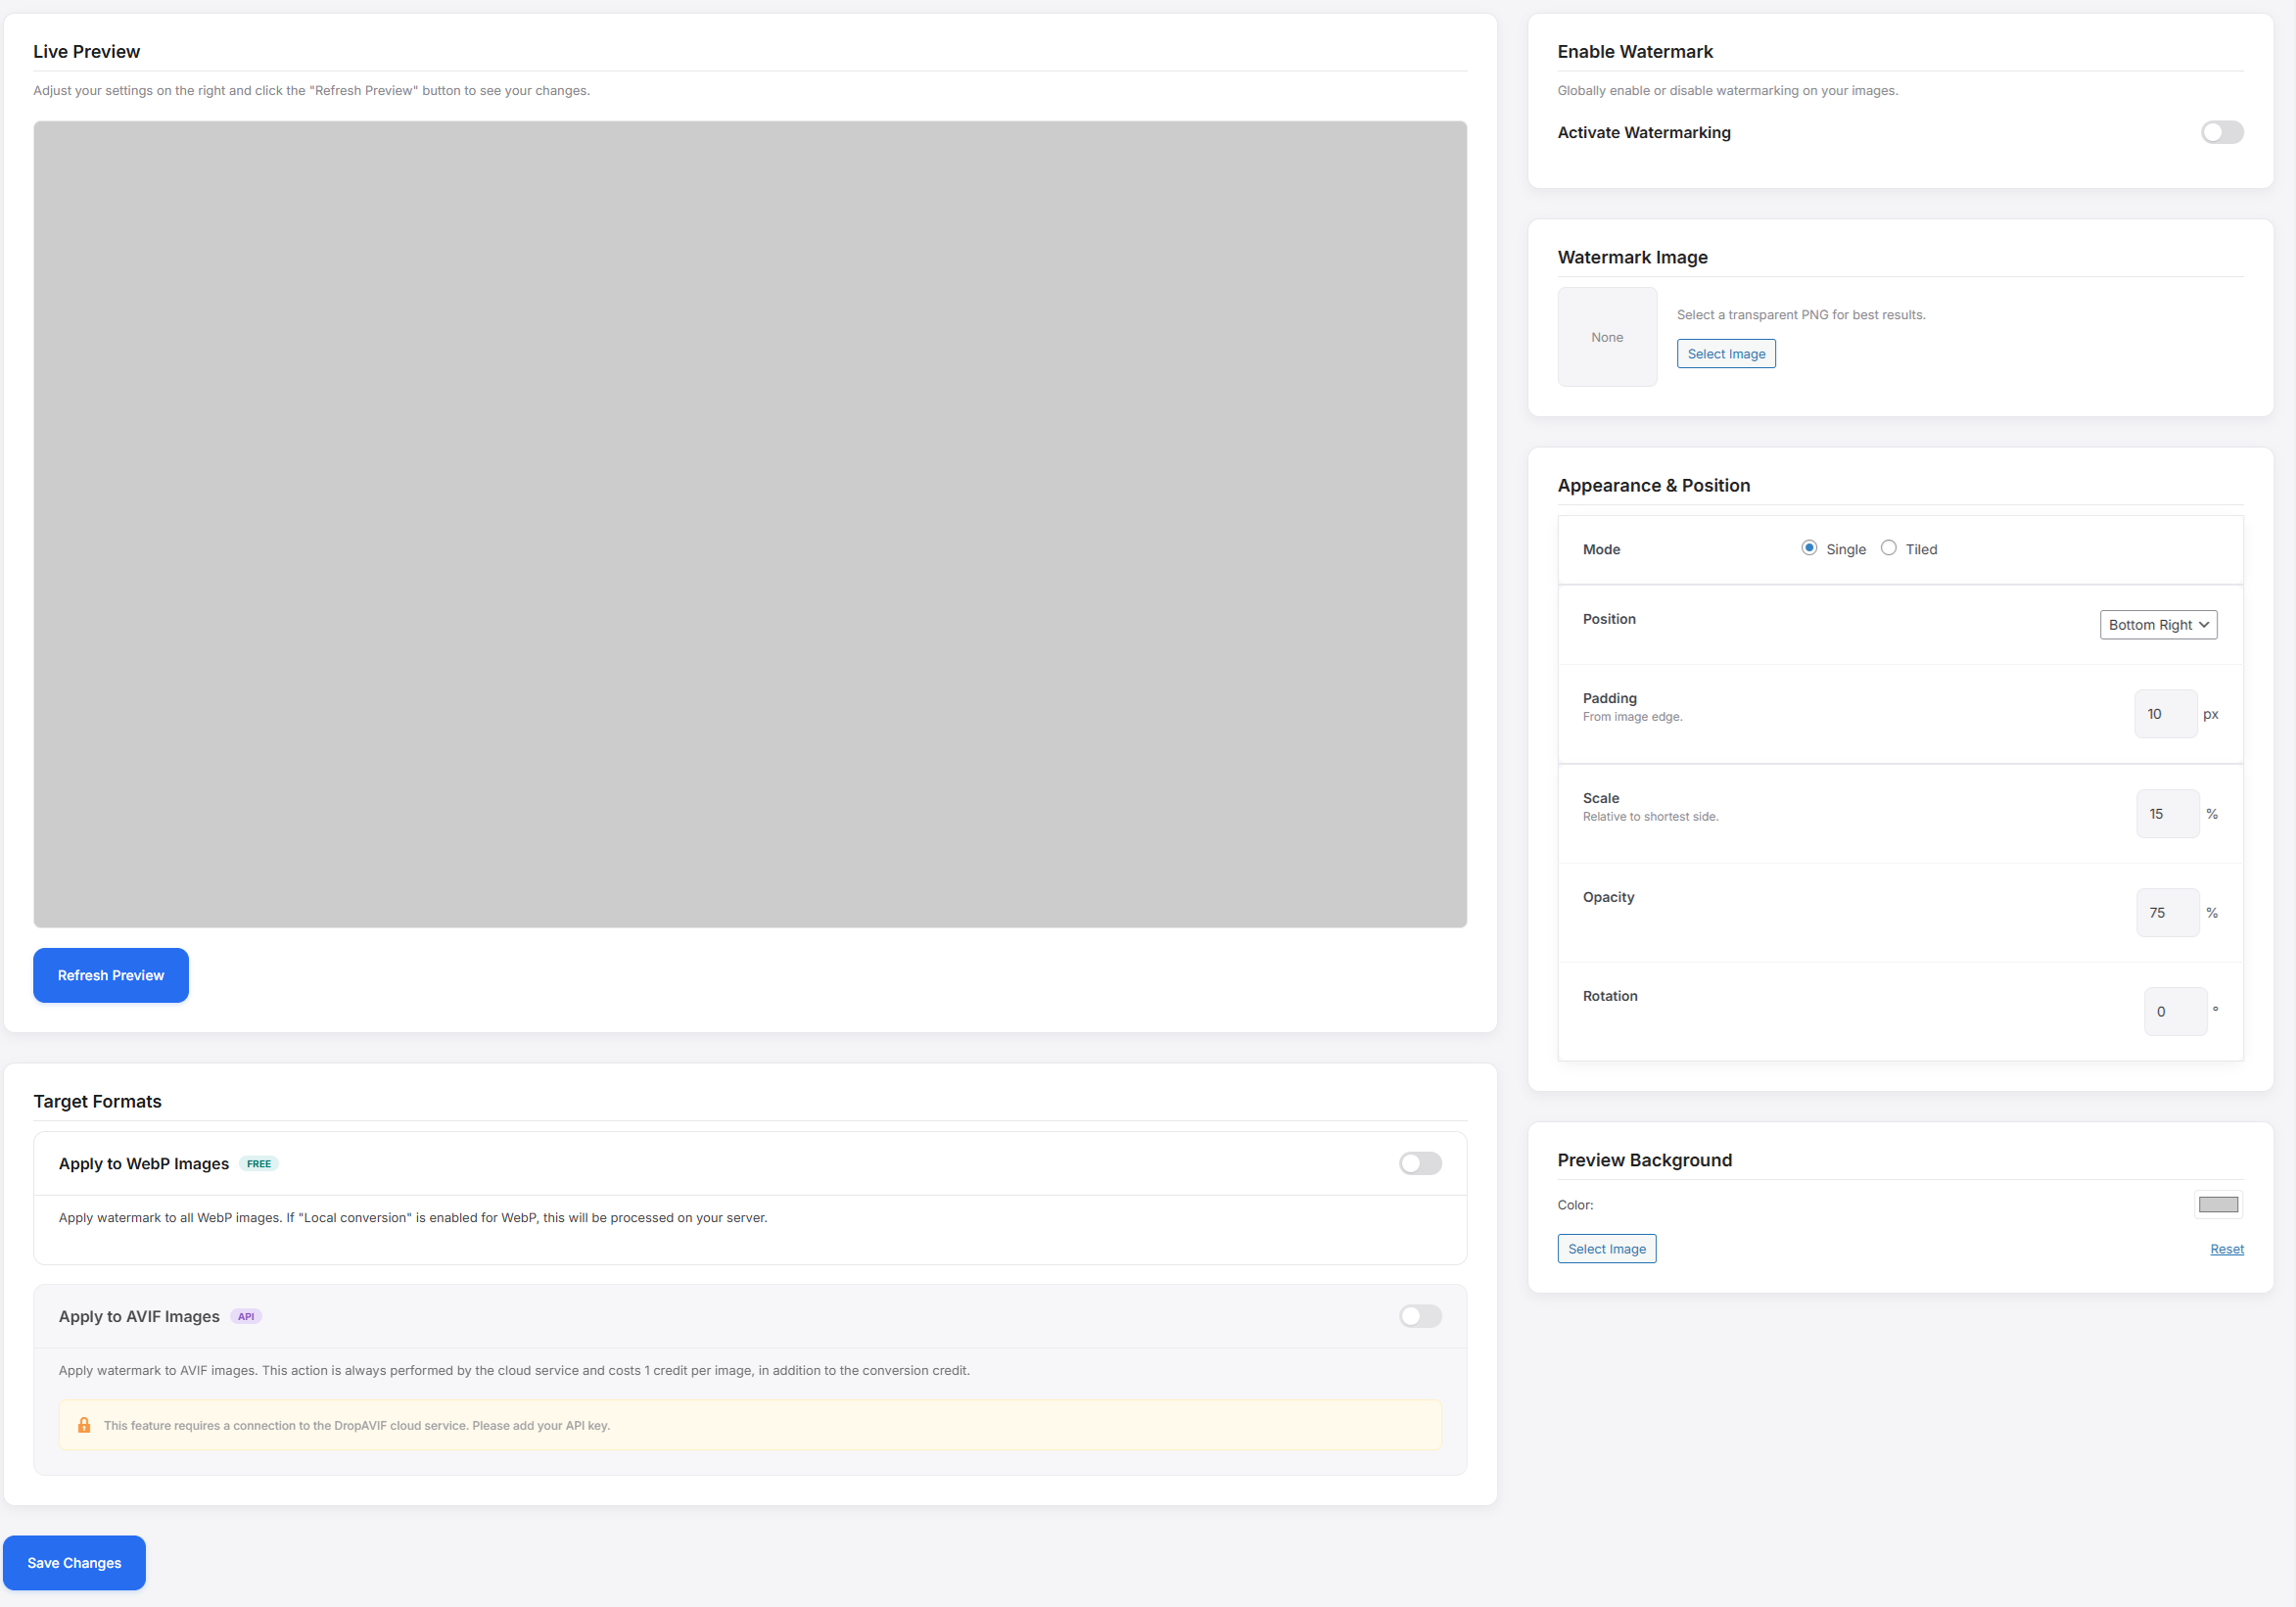
Task: Turn on Apply to AVIF Images
Action: [1419, 1316]
